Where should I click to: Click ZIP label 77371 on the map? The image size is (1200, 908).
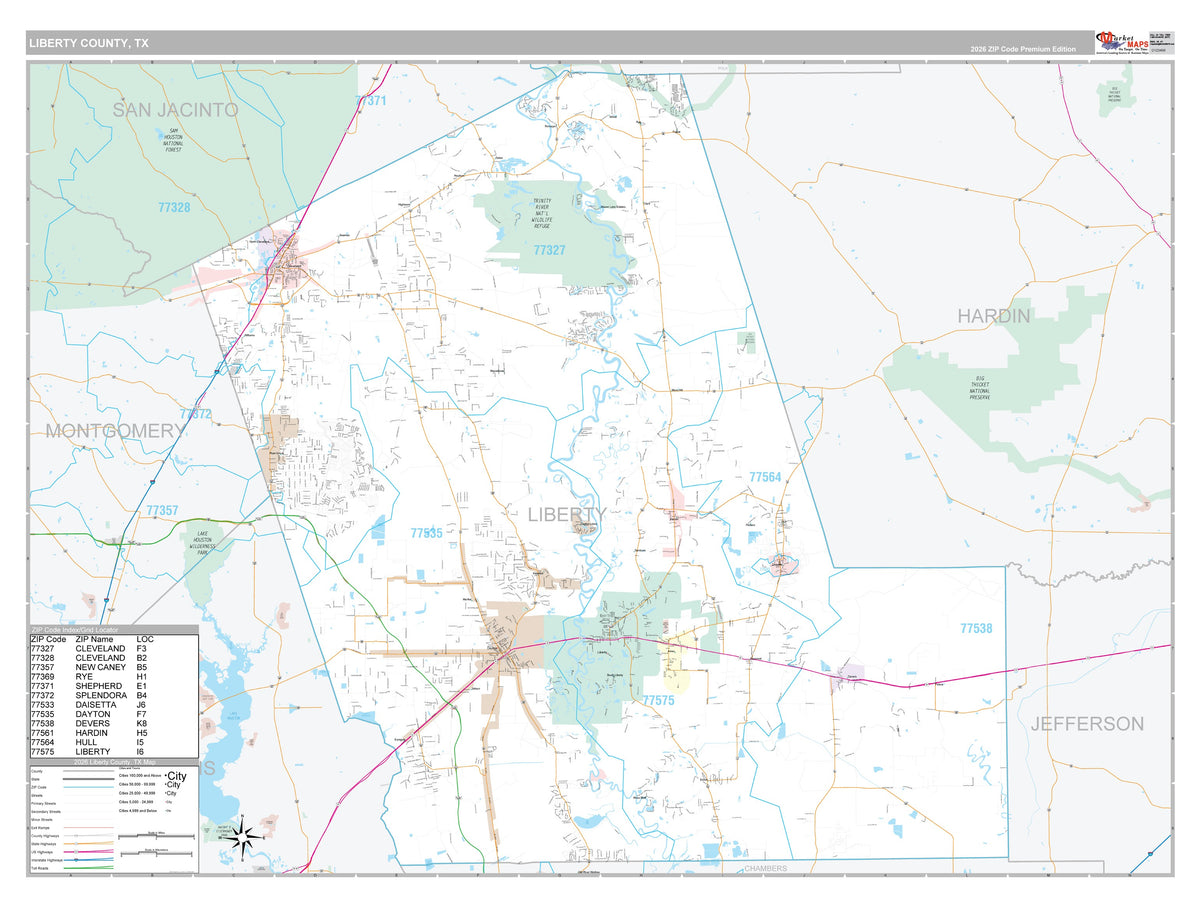[370, 101]
